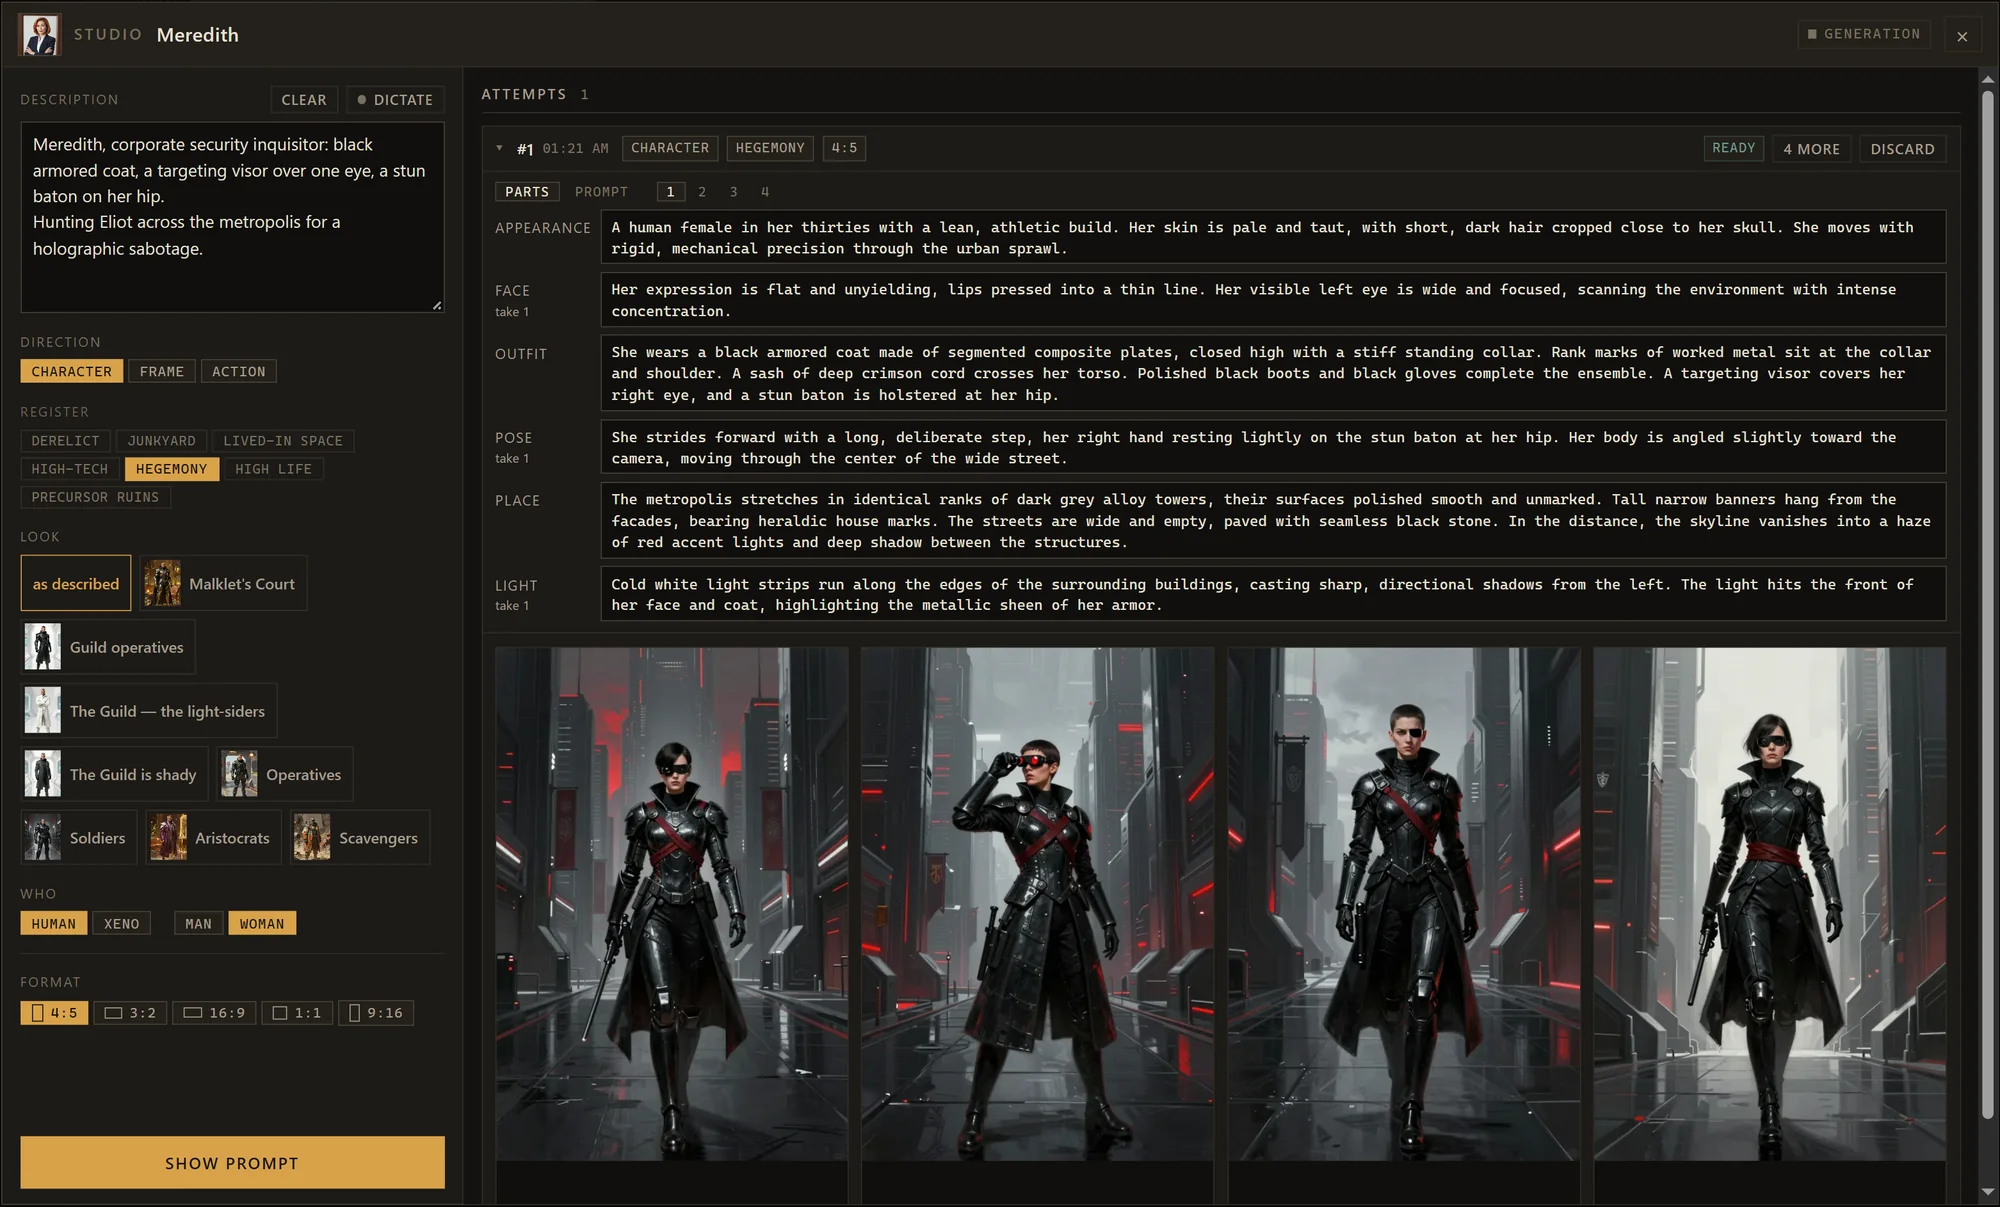2000x1207 pixels.
Task: Click inside the description text area
Action: coord(232,217)
